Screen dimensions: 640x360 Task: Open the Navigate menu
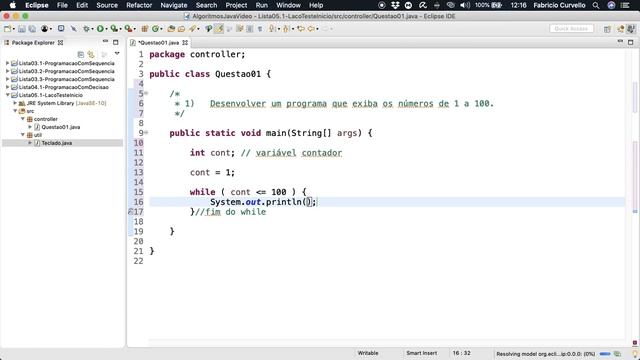(173, 5)
